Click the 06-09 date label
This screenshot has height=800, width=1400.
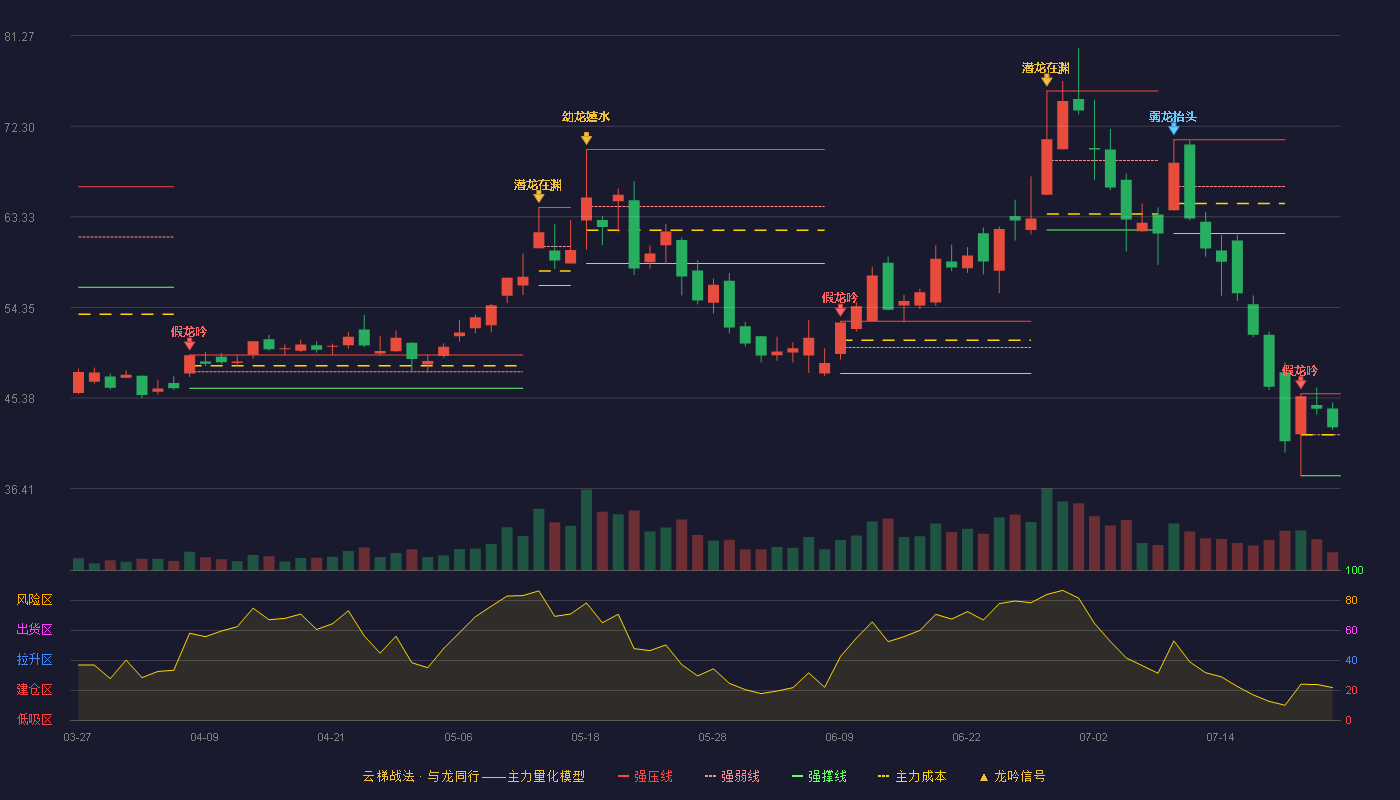click(839, 737)
